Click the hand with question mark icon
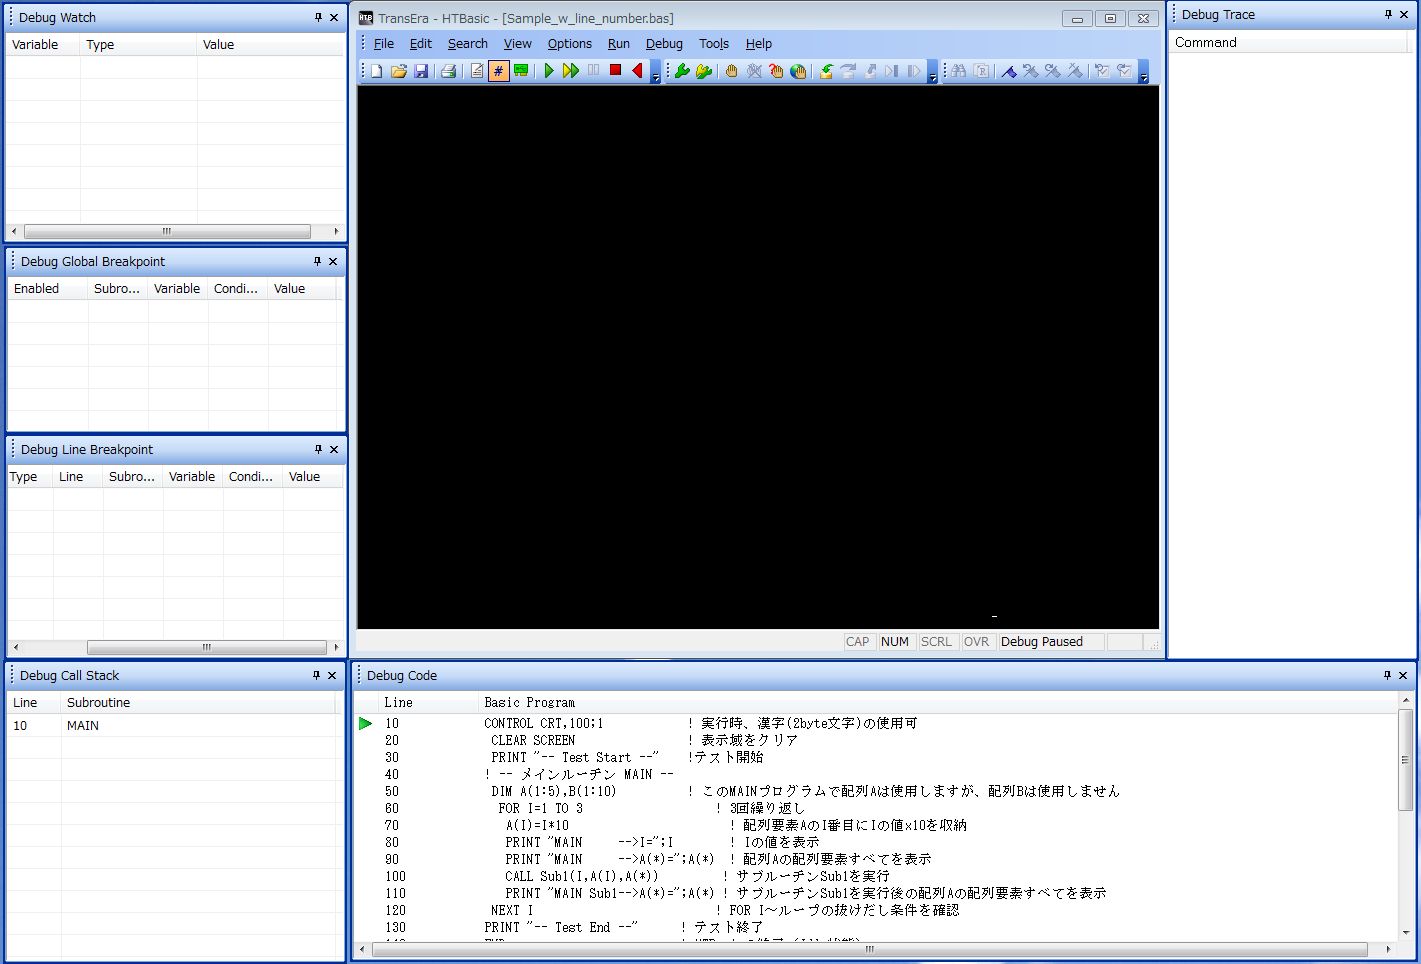1421x964 pixels. point(776,71)
